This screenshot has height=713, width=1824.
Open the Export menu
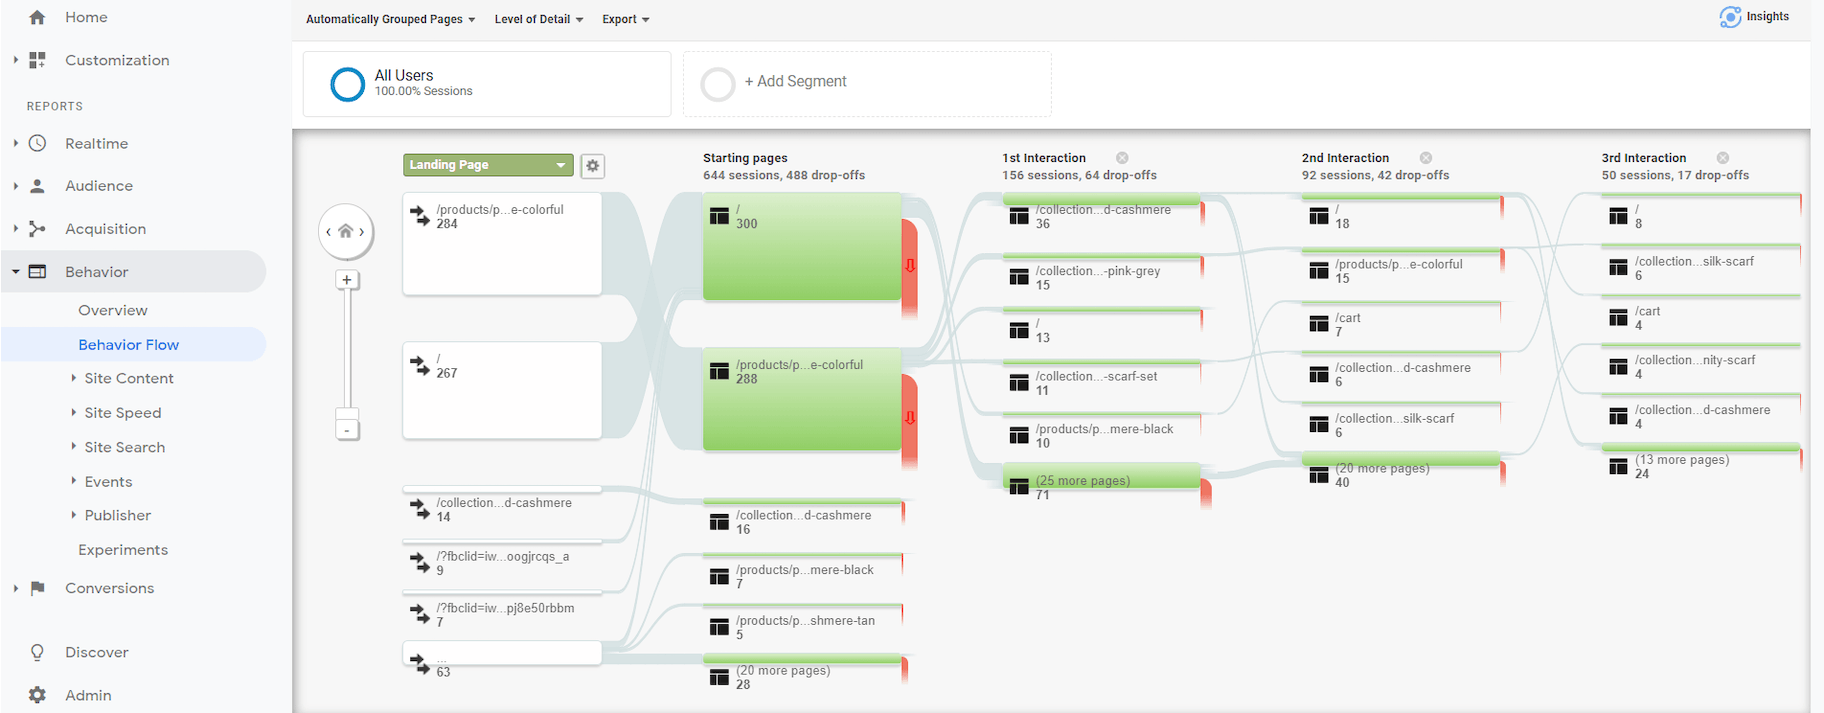click(625, 19)
